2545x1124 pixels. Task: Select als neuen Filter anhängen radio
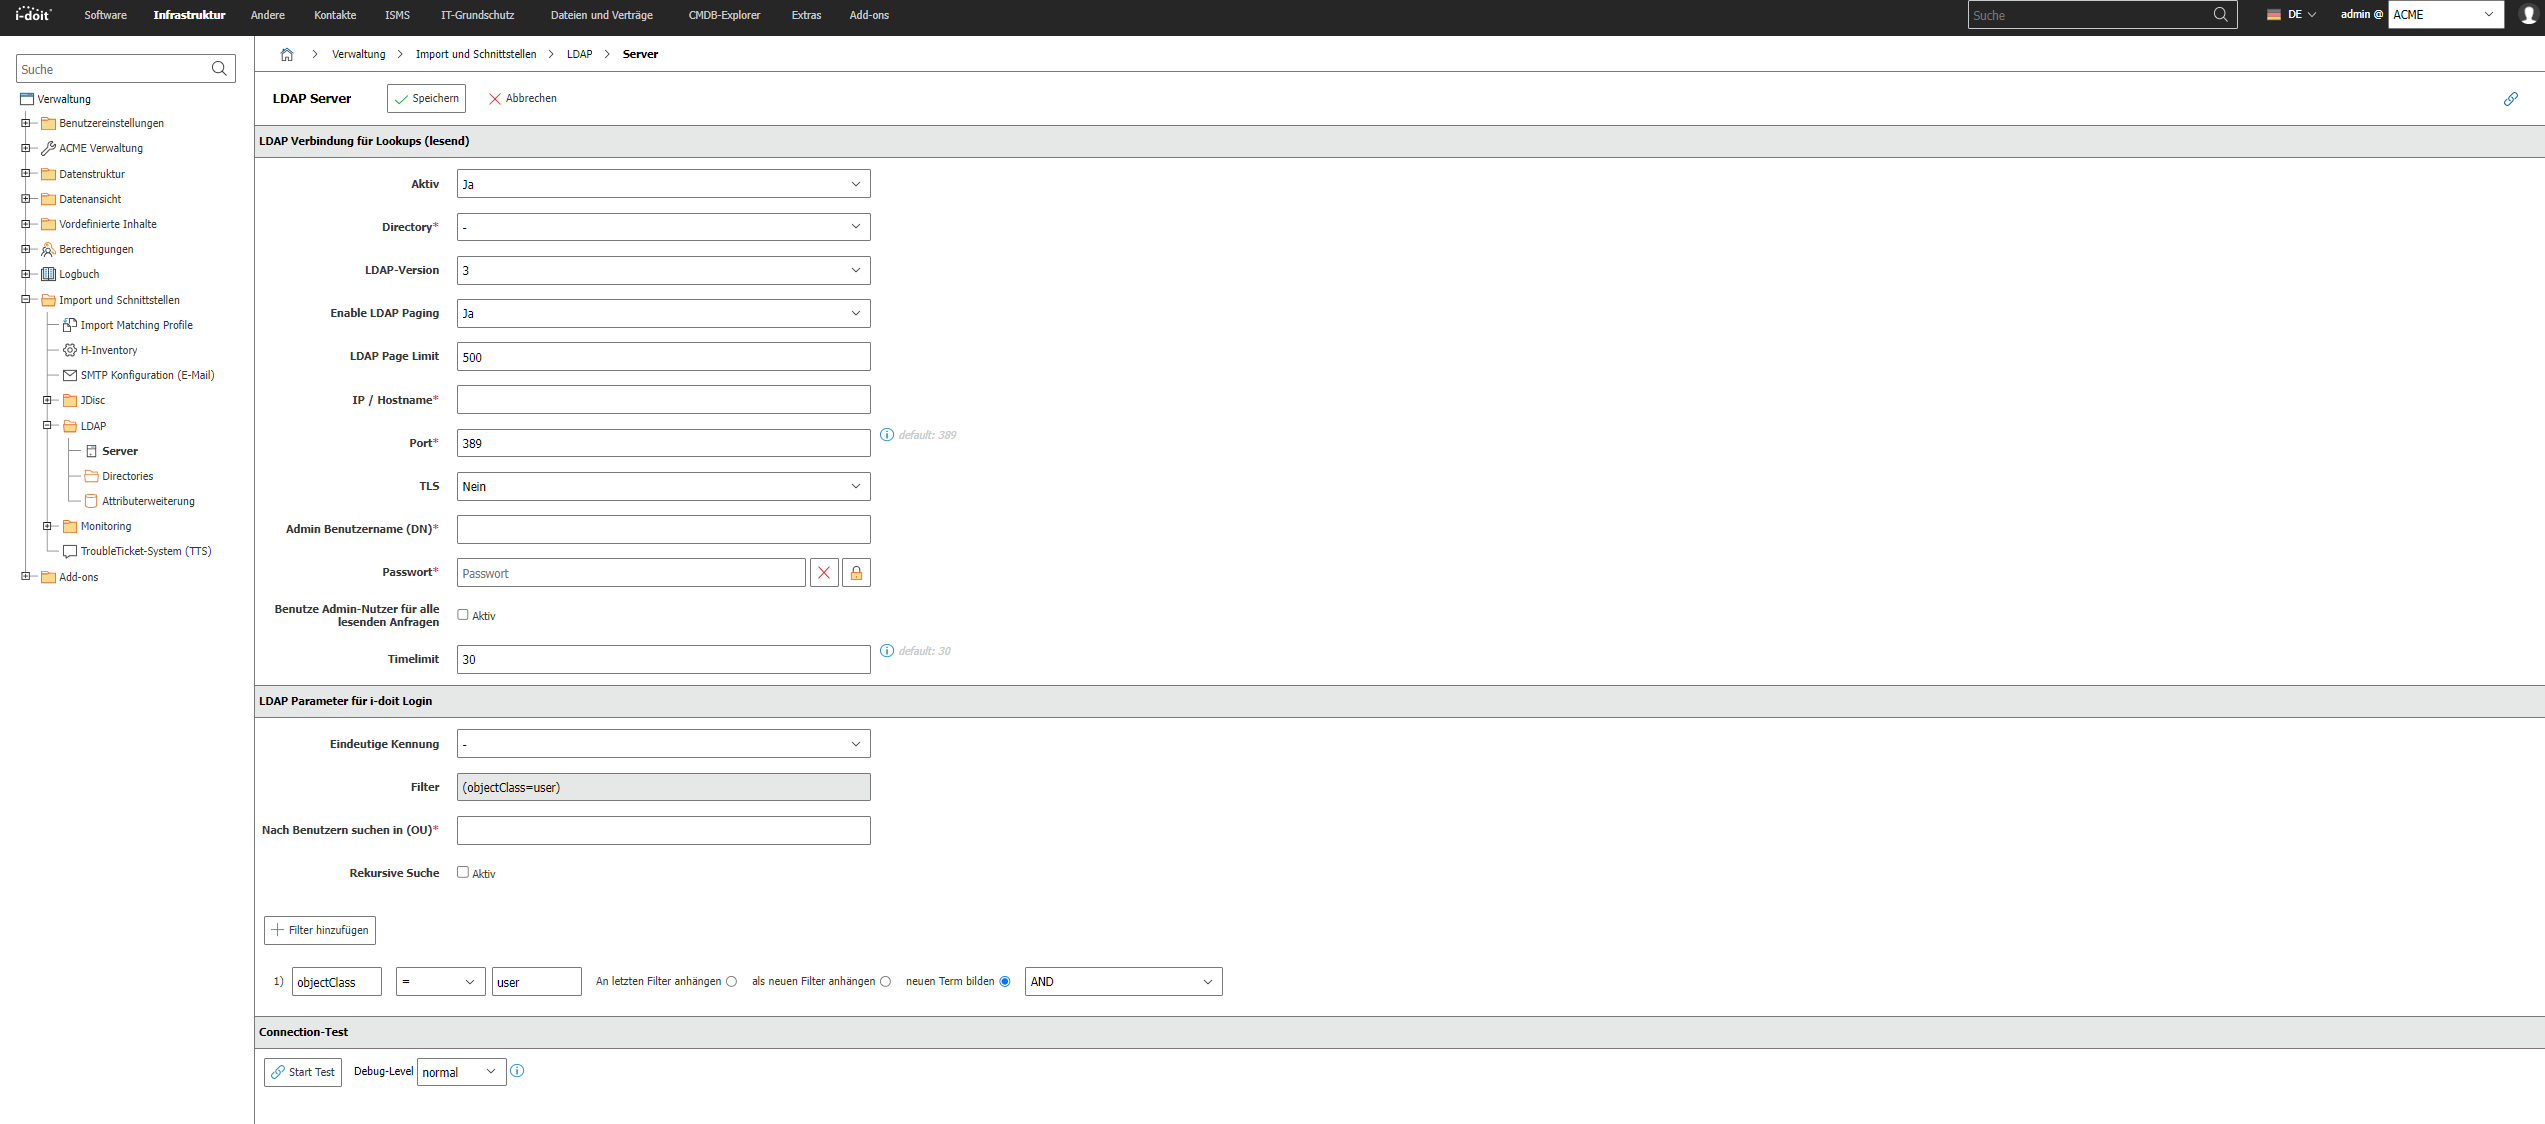click(x=886, y=982)
